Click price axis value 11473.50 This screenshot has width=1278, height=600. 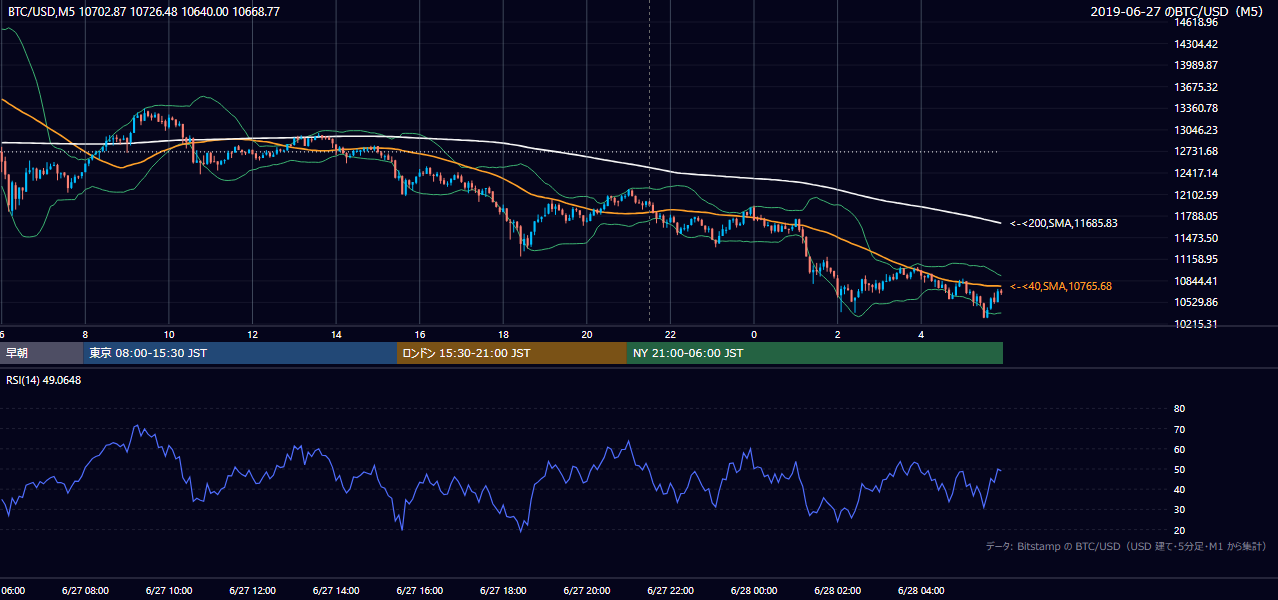[1197, 238]
